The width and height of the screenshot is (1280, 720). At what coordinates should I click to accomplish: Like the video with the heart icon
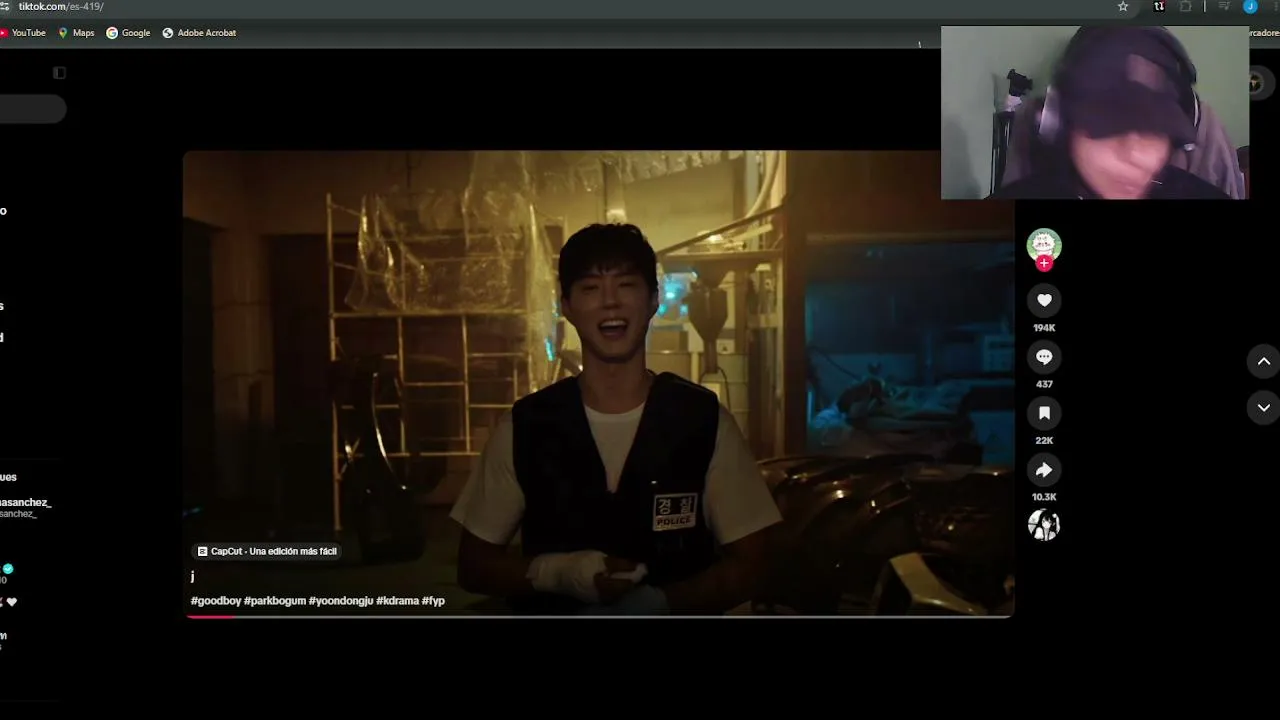pos(1044,300)
